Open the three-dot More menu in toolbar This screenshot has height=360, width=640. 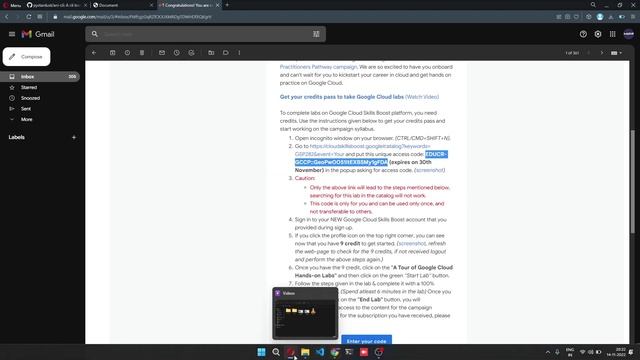pyautogui.click(x=239, y=53)
